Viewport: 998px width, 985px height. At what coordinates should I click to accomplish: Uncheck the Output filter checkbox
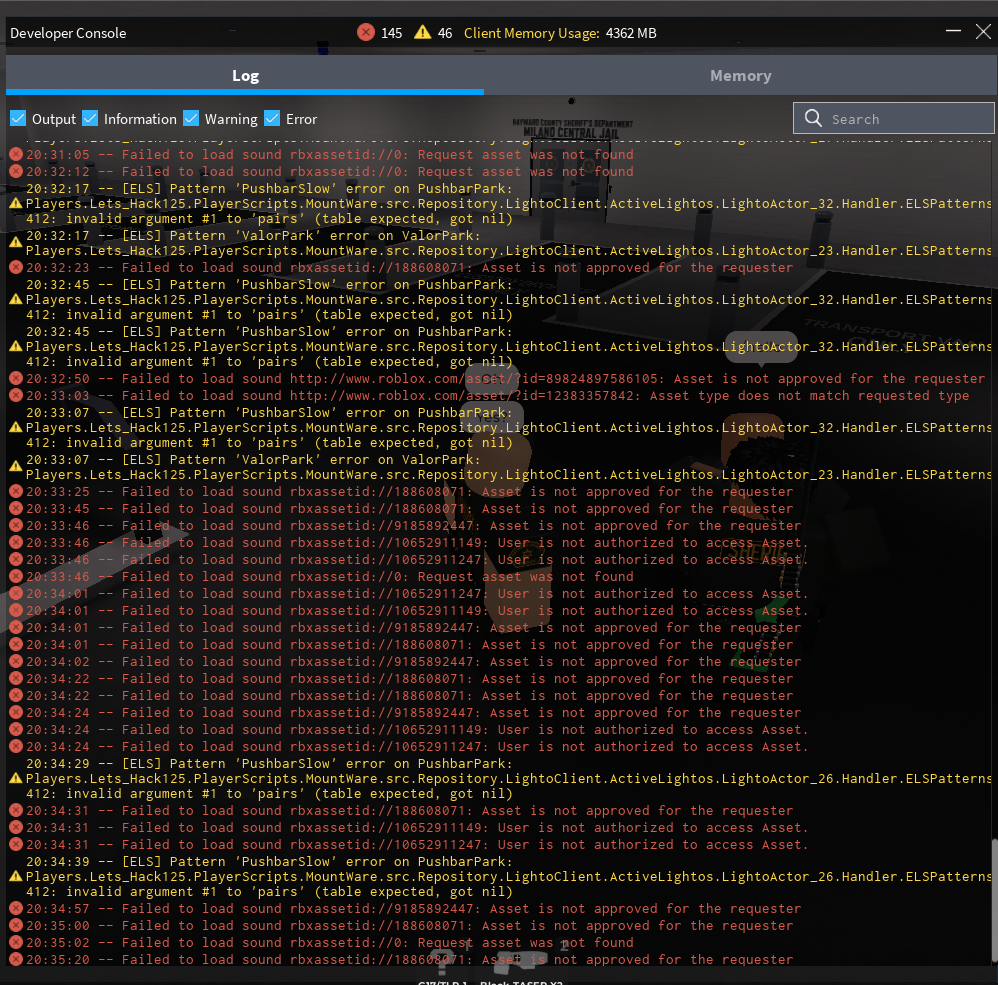tap(18, 119)
